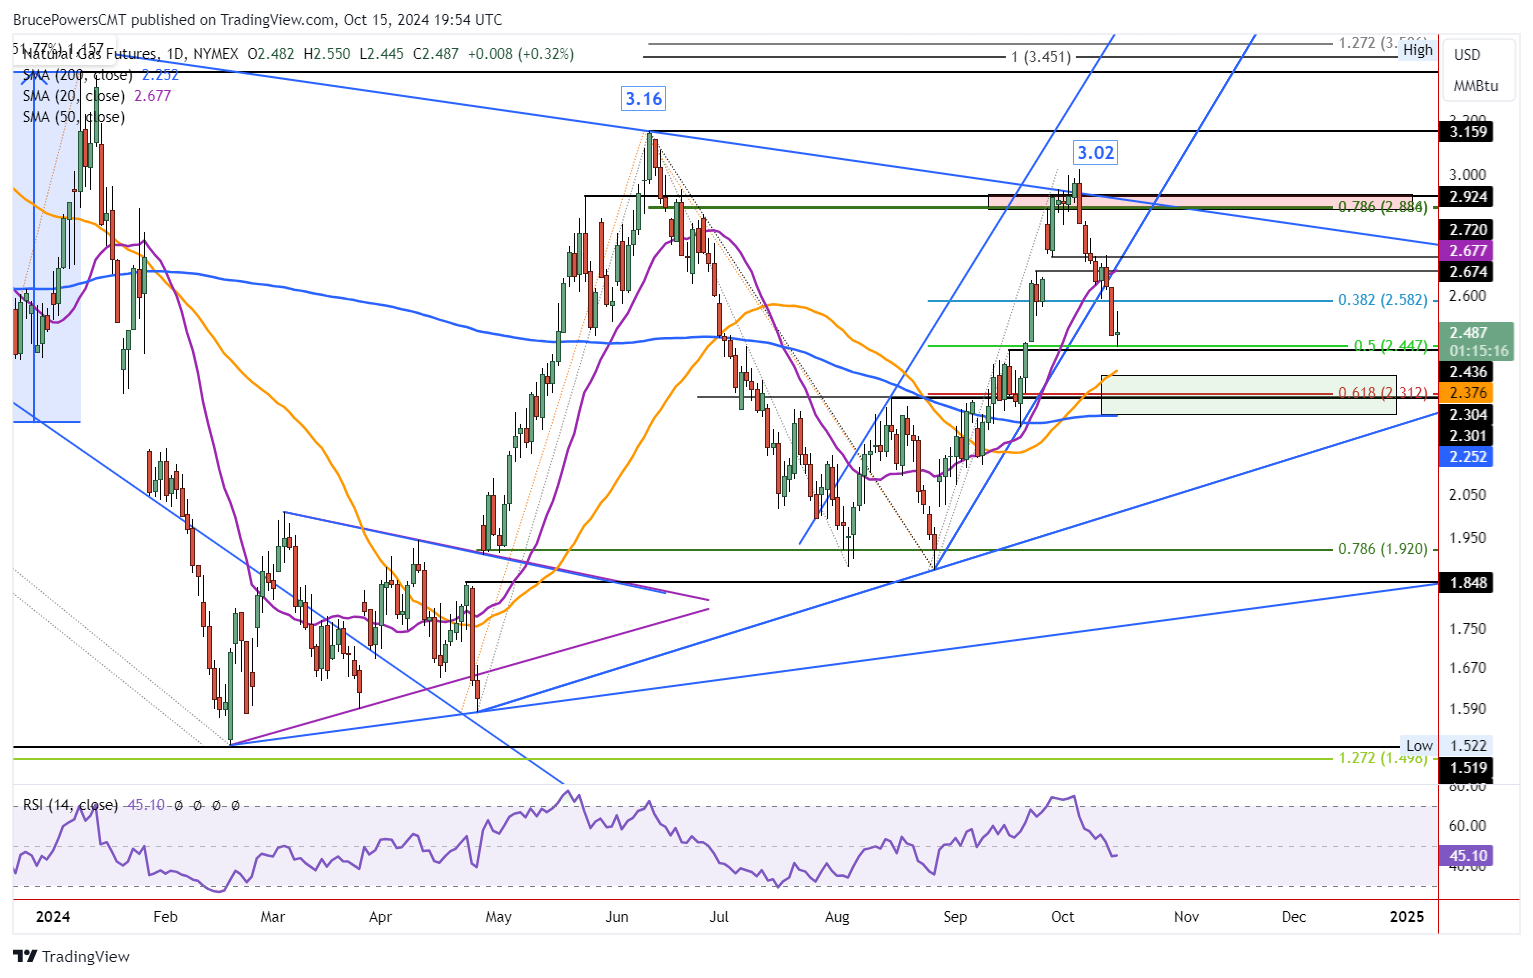Image resolution: width=1533 pixels, height=978 pixels.
Task: Click the 1.590 price scale tick
Action: point(1467,708)
